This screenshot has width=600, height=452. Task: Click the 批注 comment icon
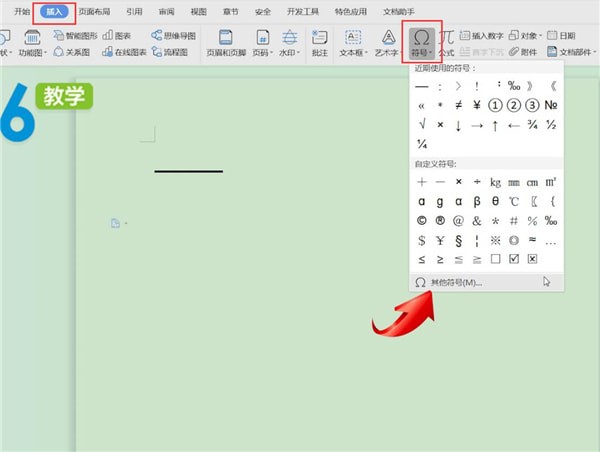tap(319, 41)
